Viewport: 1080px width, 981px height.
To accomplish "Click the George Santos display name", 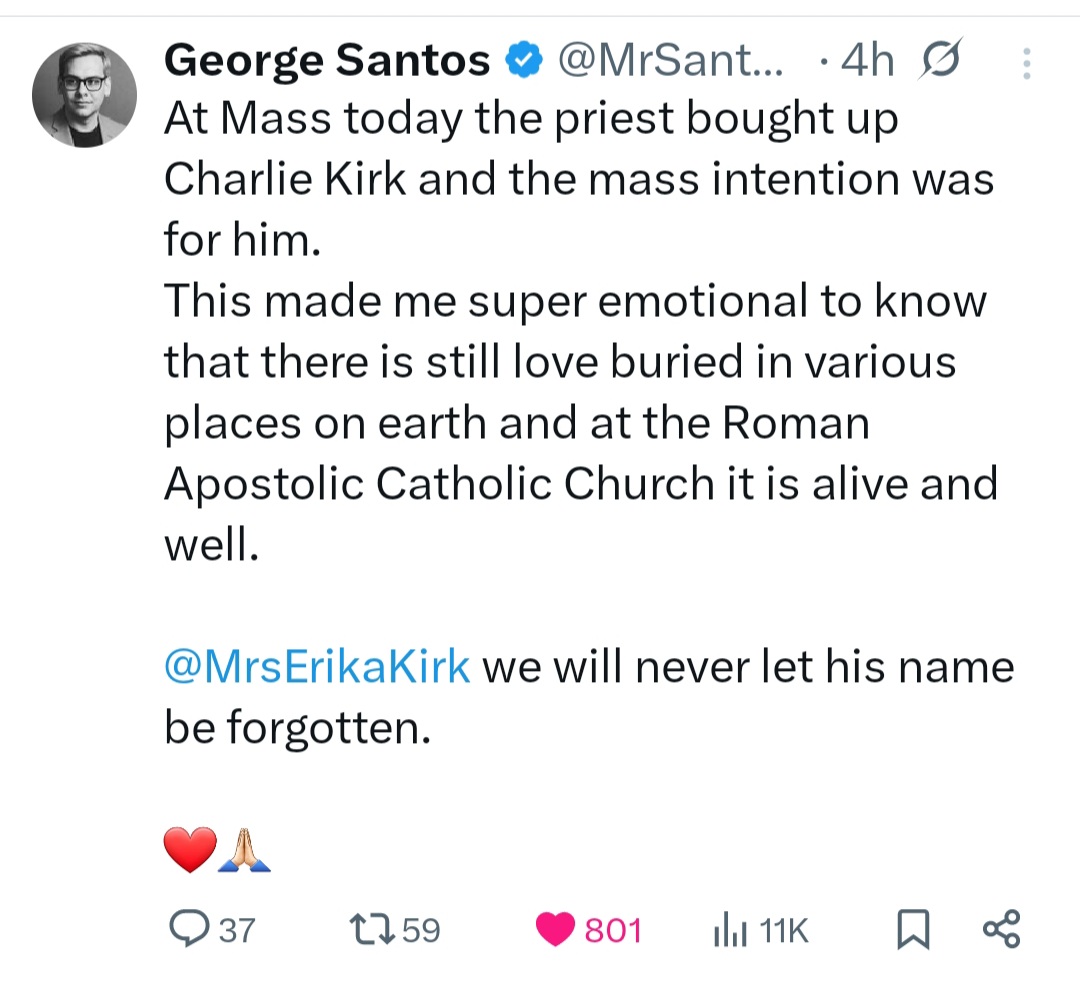I will point(327,62).
